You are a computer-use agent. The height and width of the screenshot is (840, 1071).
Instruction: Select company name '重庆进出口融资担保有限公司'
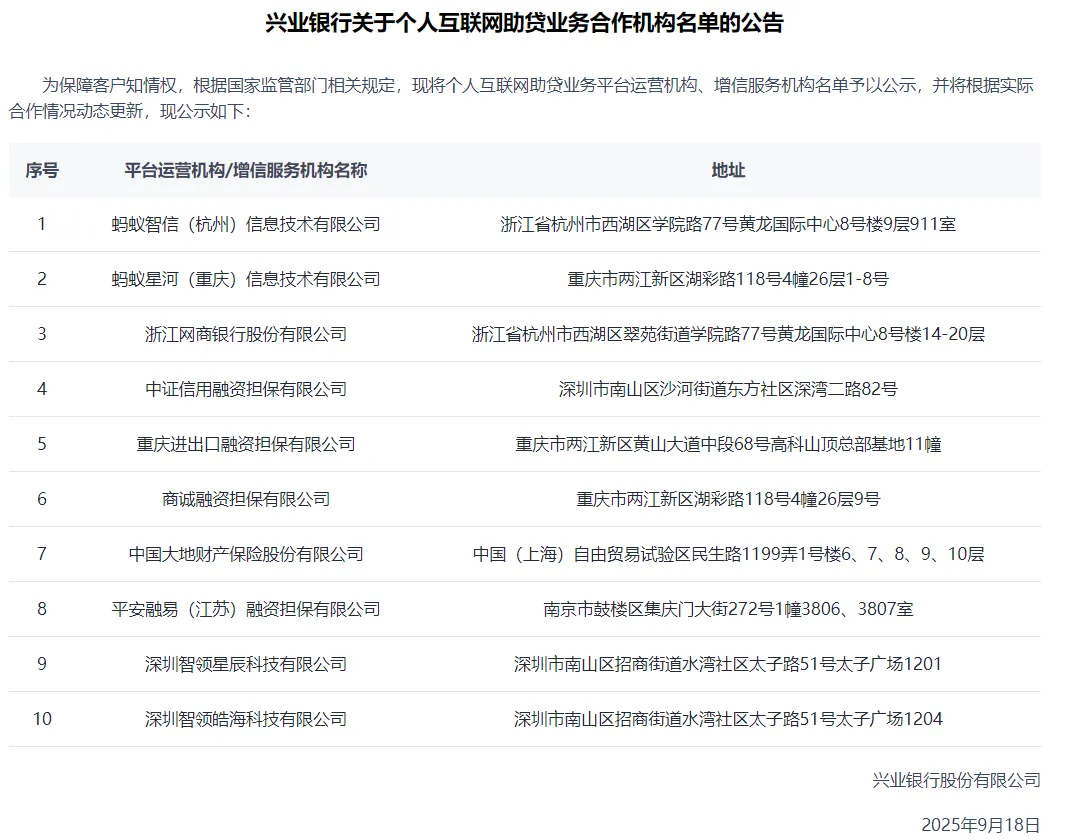[x=246, y=444]
